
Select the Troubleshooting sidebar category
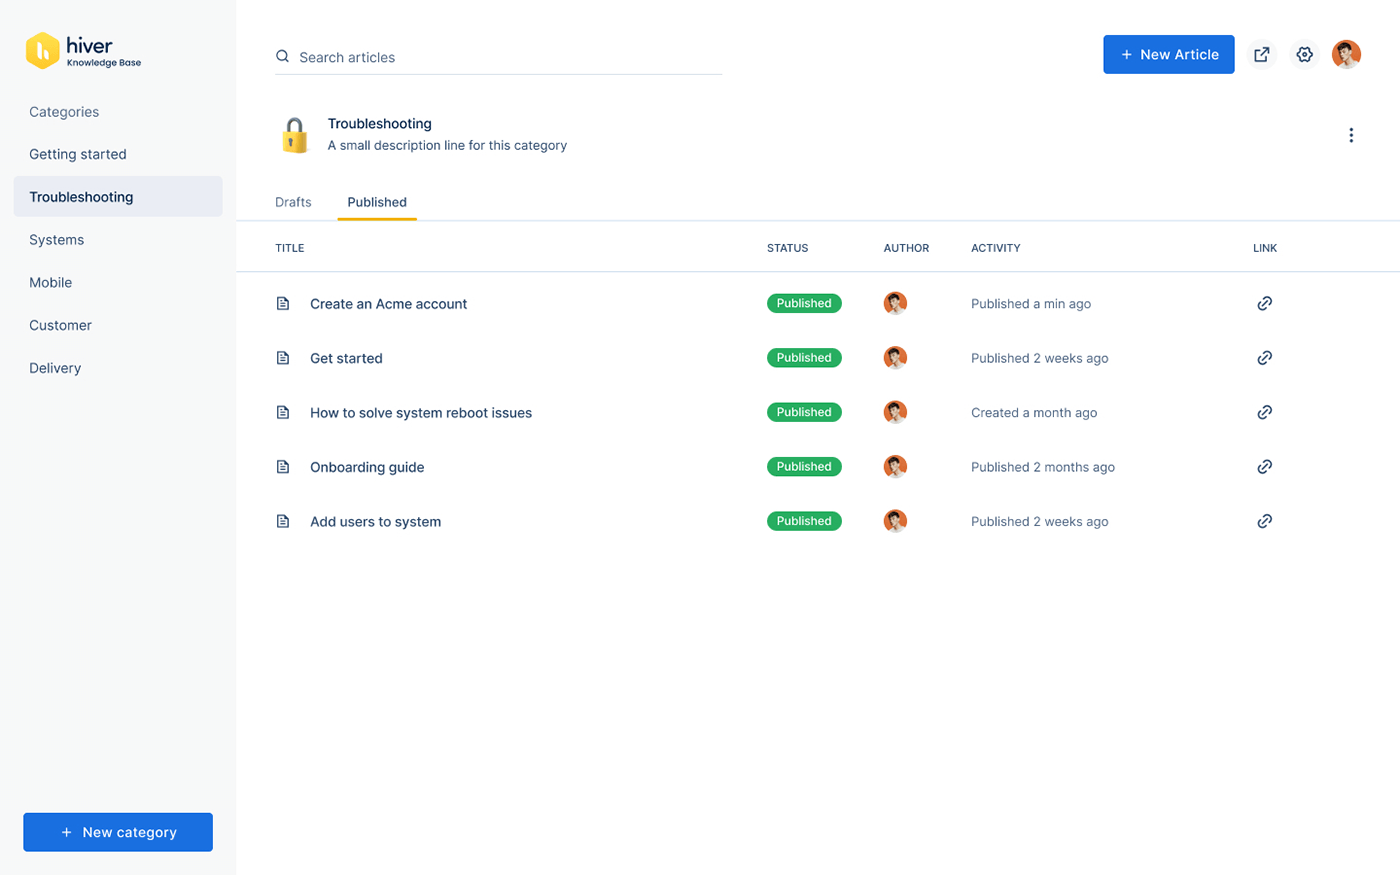[x=118, y=197]
